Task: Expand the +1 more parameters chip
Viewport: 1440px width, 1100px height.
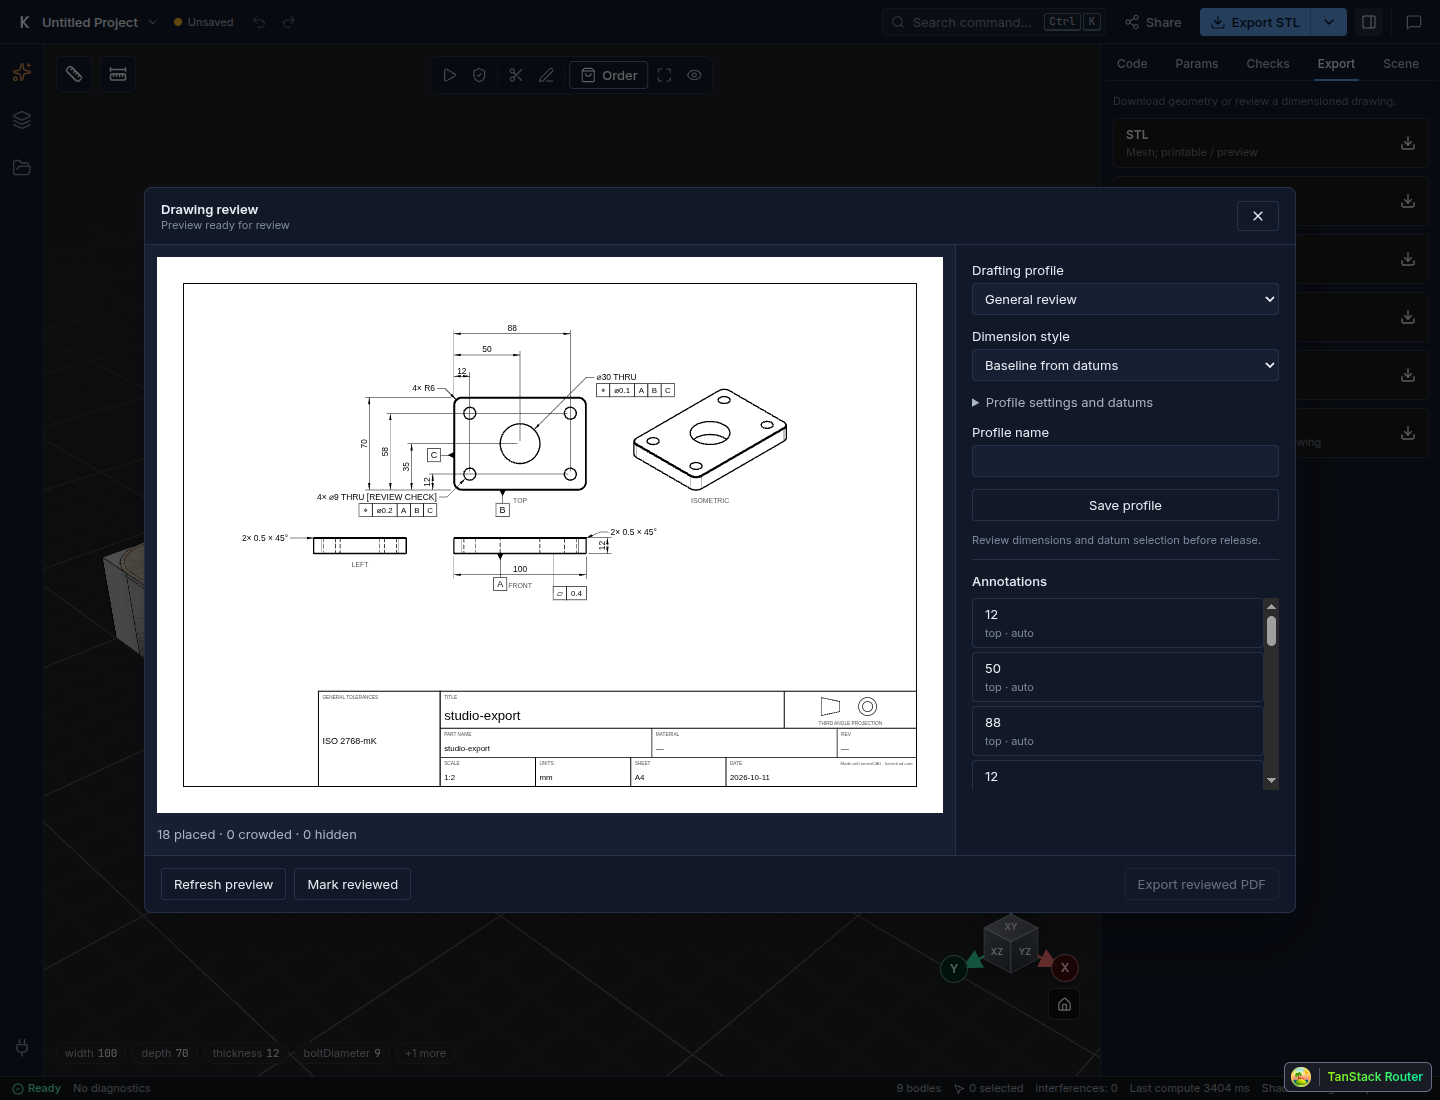Action: [x=426, y=1053]
